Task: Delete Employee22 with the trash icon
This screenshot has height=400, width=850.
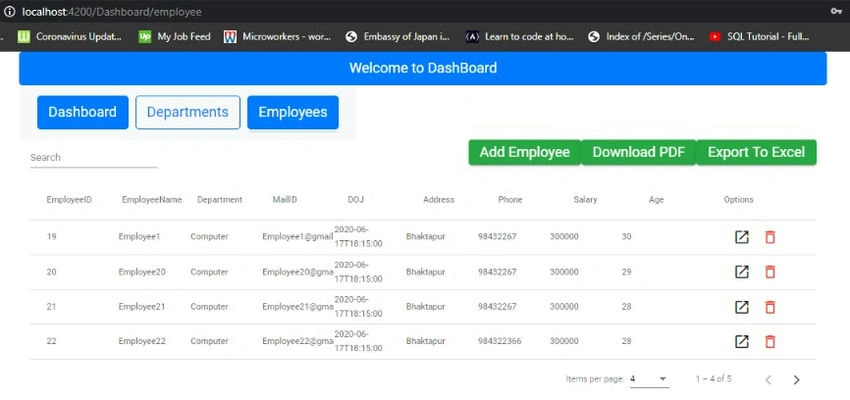Action: pyautogui.click(x=770, y=341)
